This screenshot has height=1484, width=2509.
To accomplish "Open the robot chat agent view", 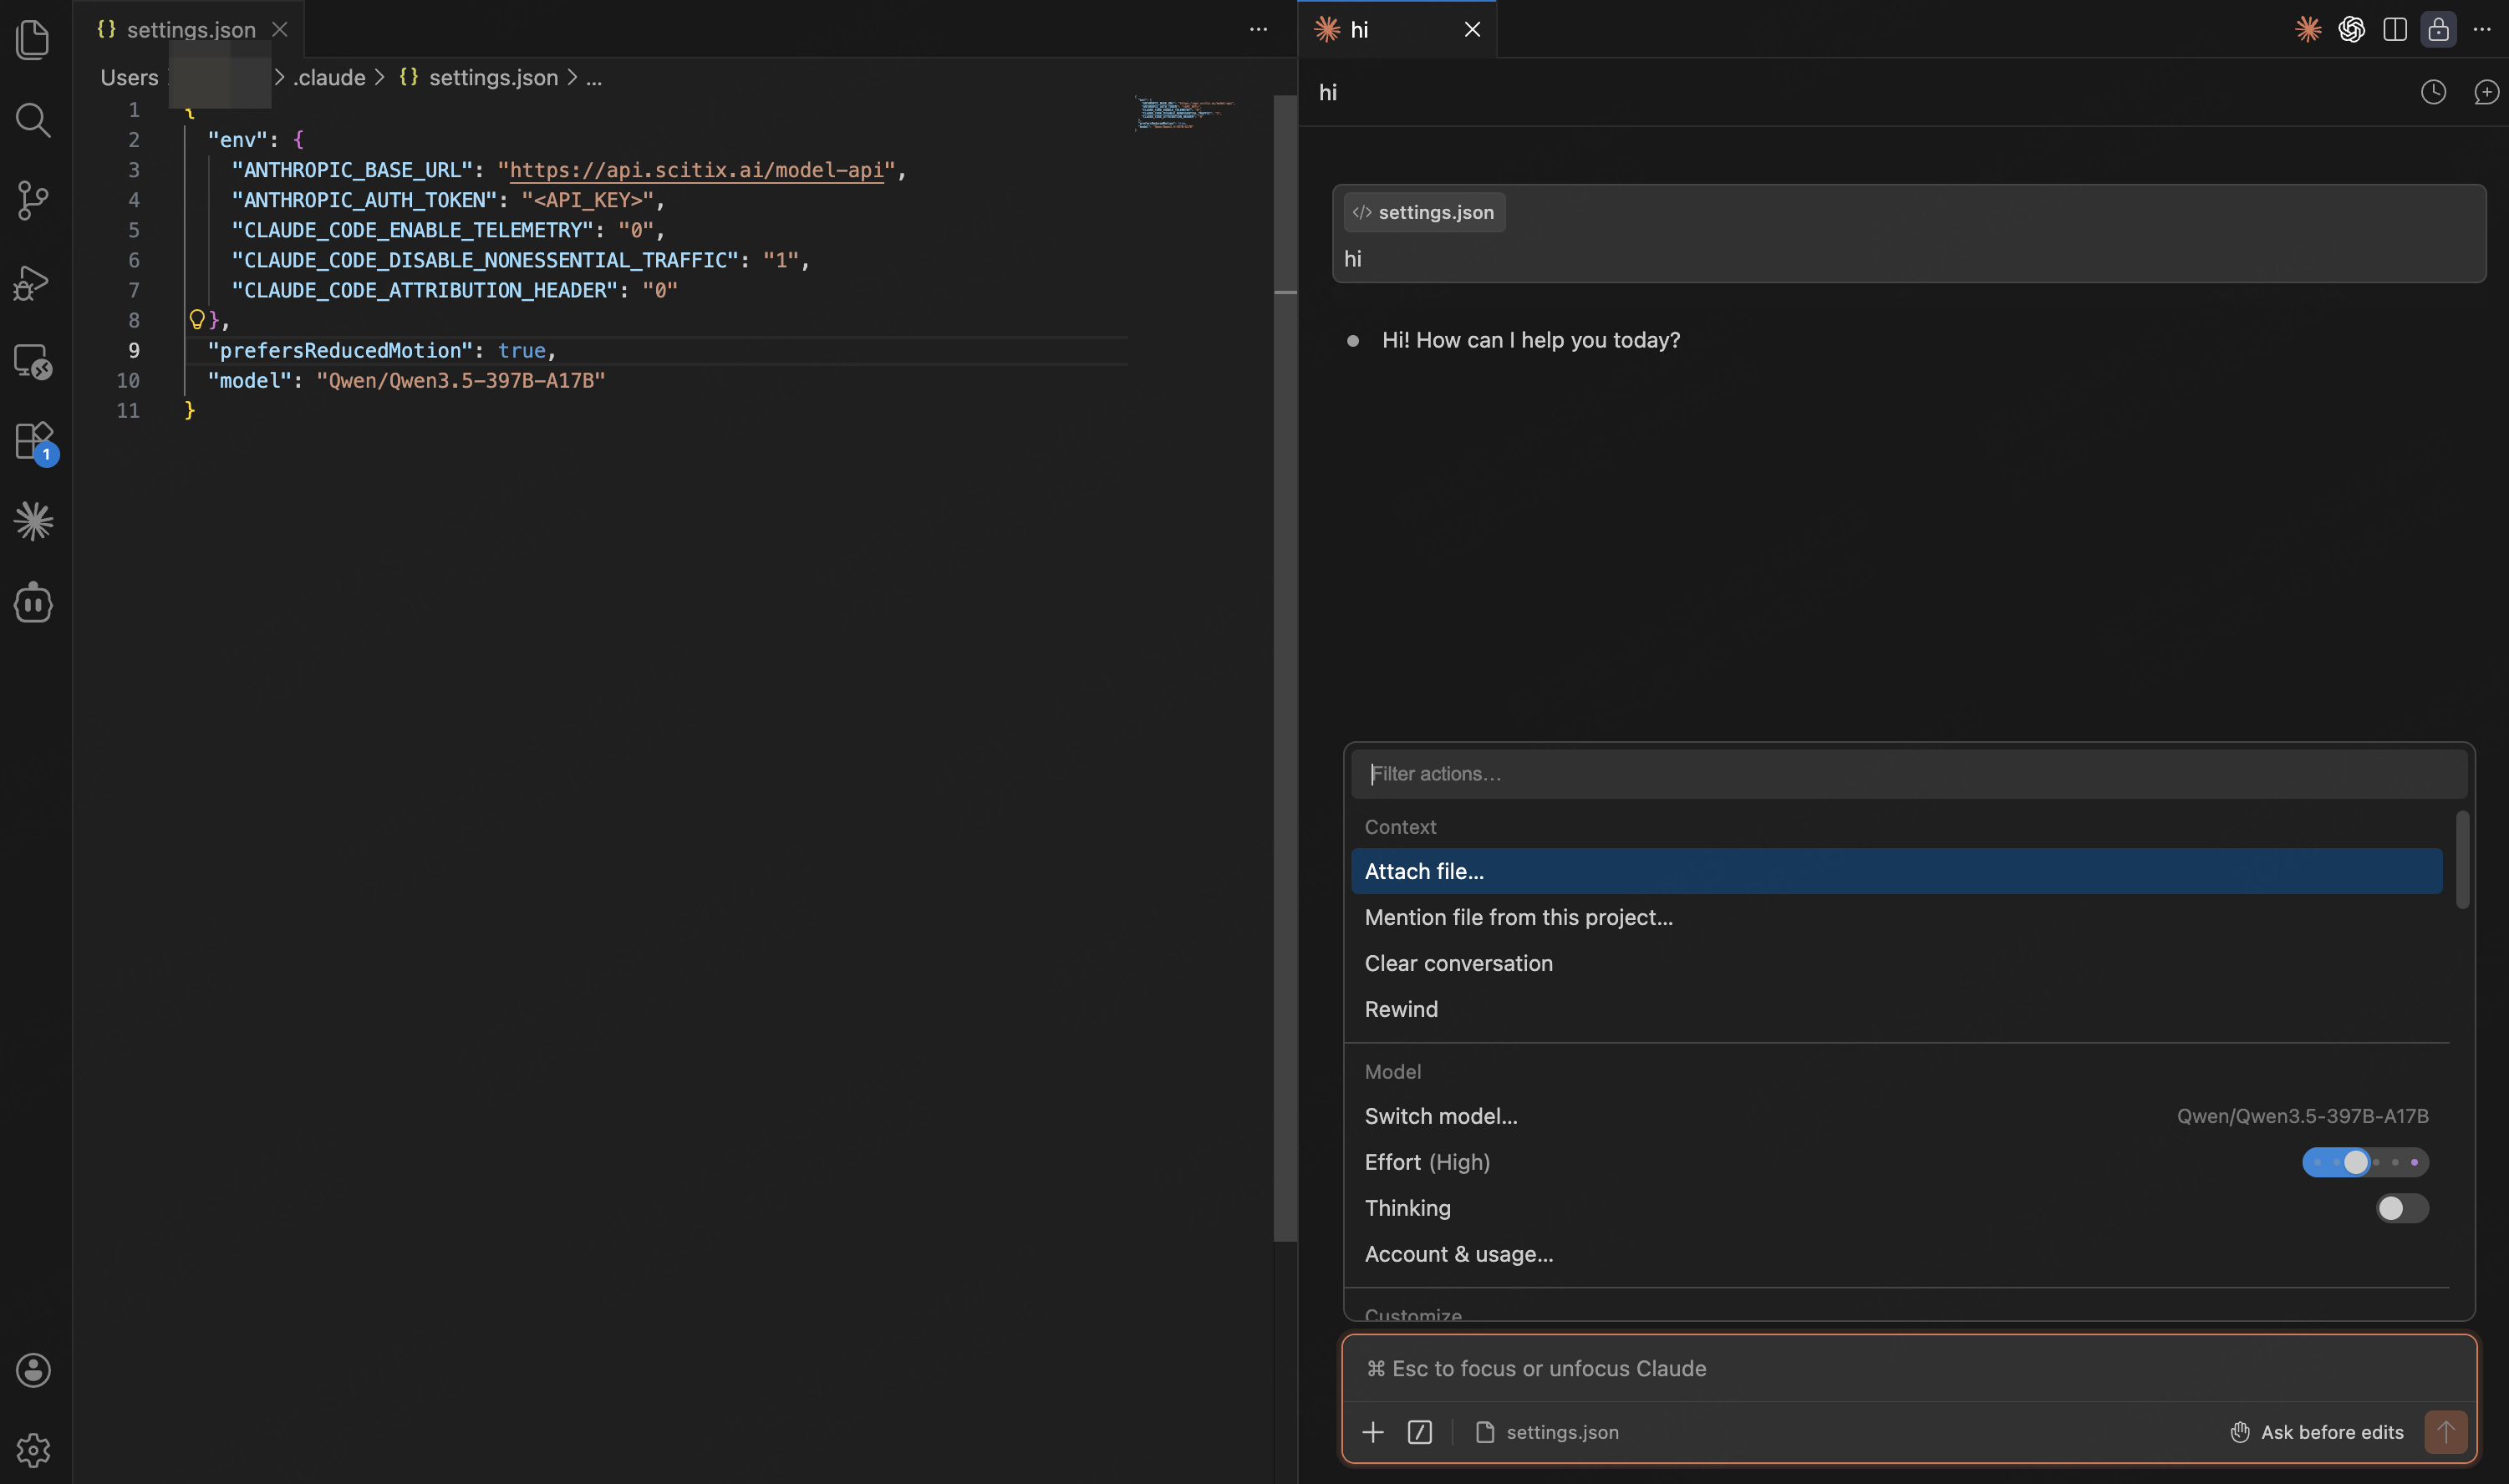I will coord(33,602).
